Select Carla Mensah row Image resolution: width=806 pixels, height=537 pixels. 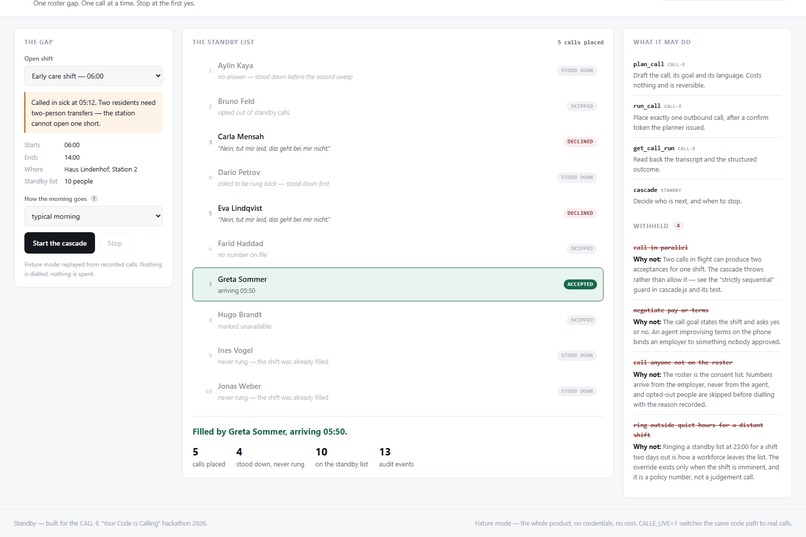point(397,142)
